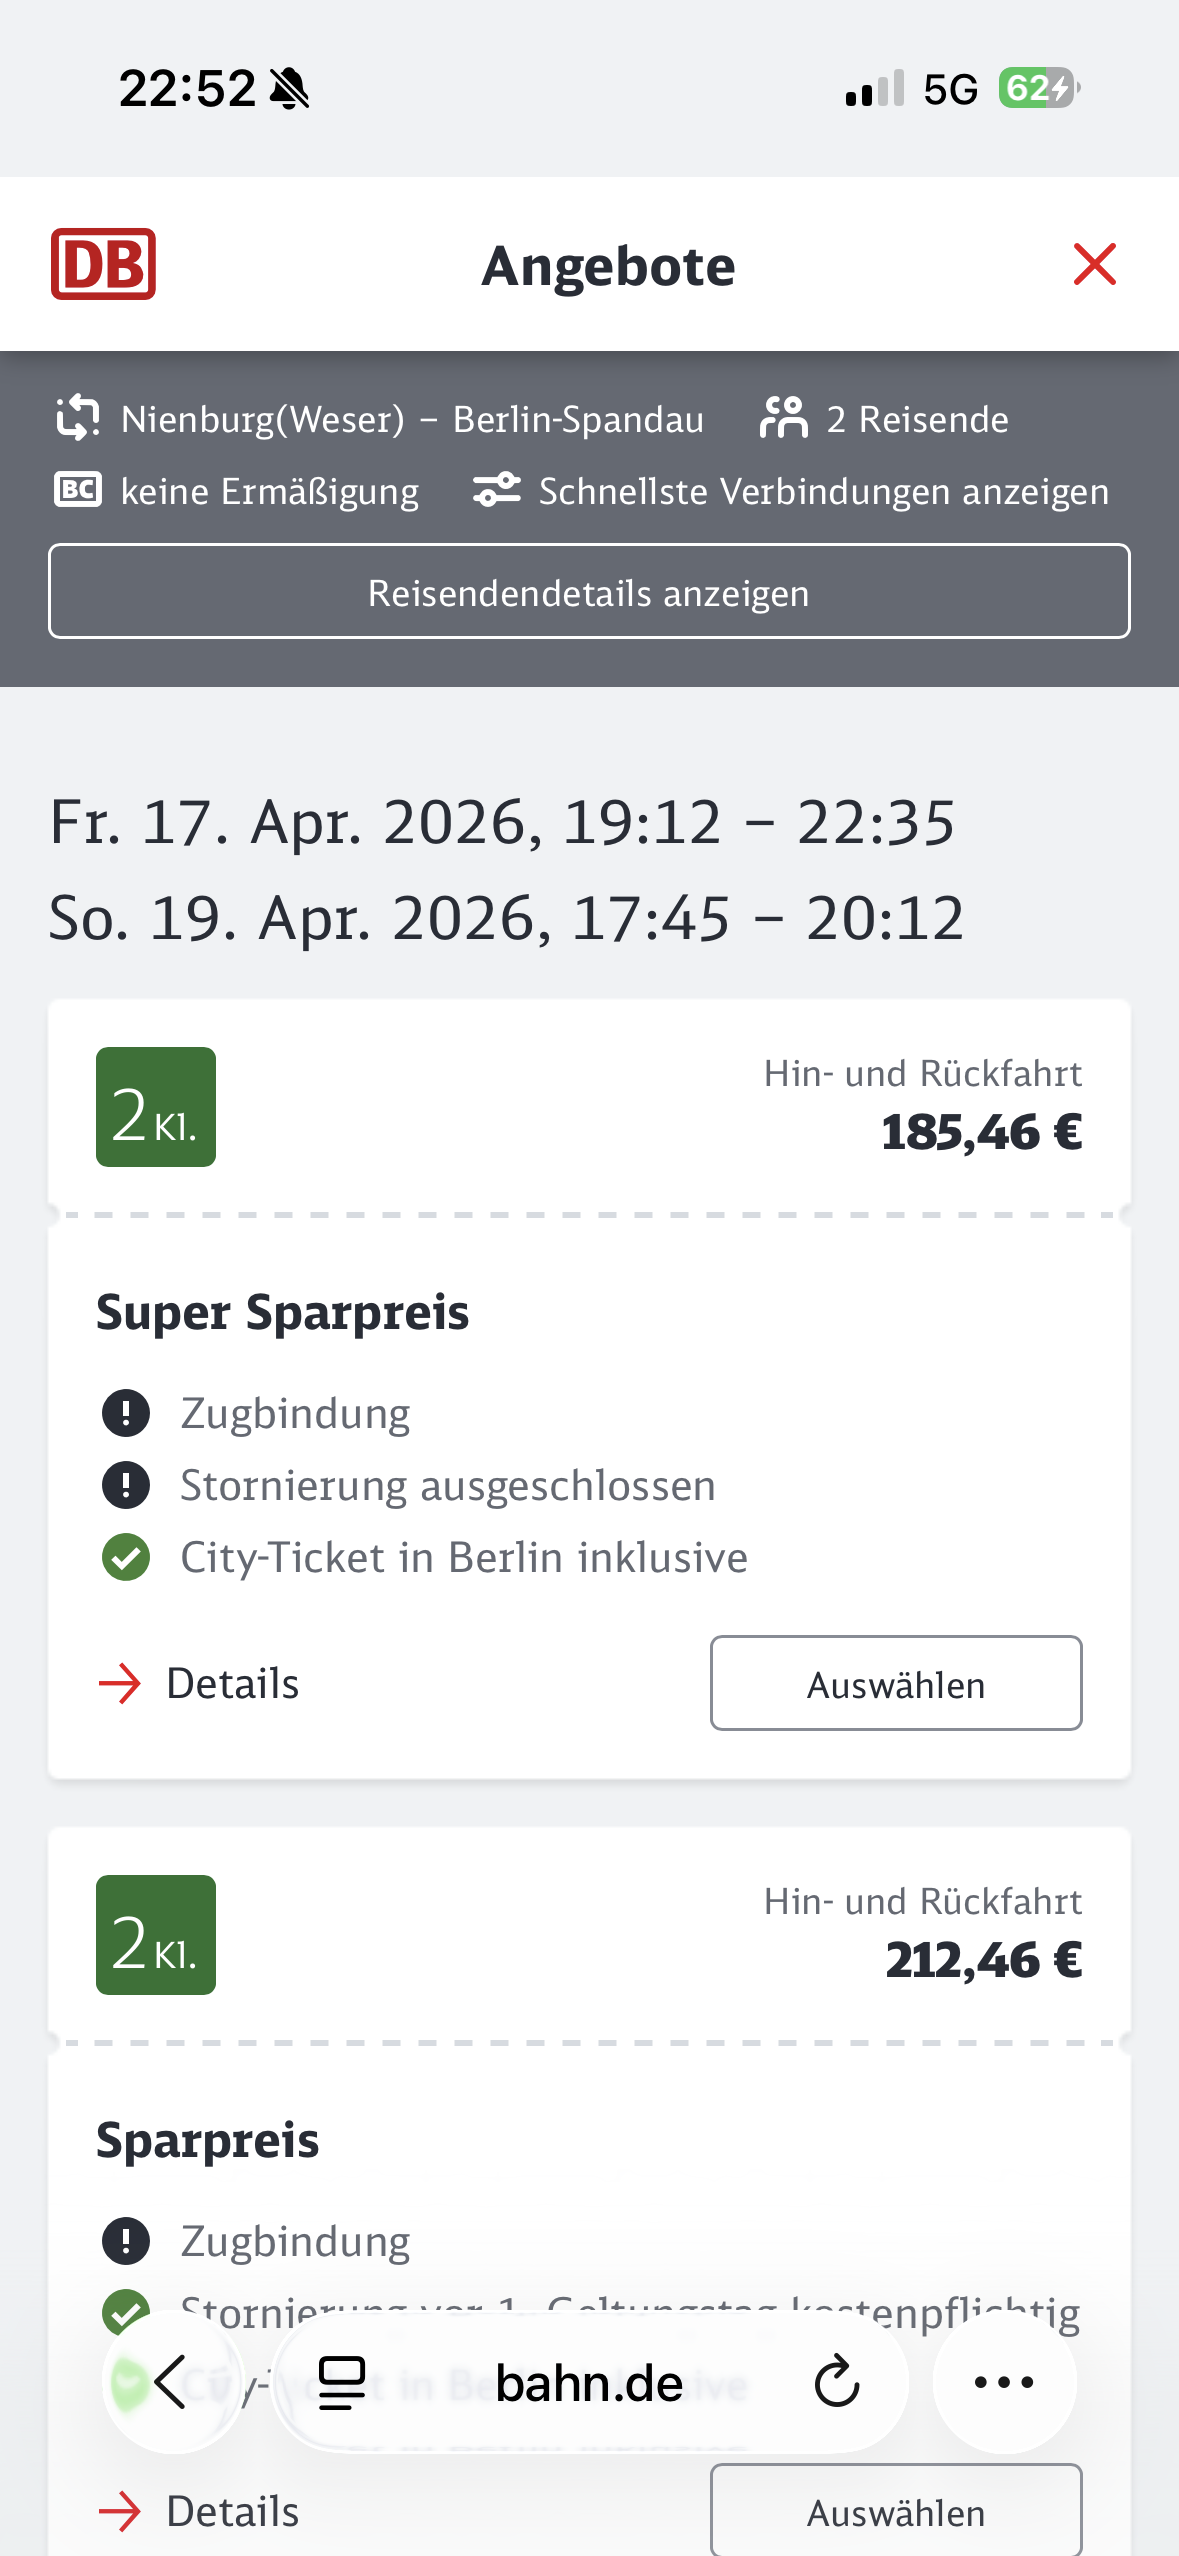Show Reisendendetails anzeigen
The image size is (1179, 2556).
coord(589,592)
